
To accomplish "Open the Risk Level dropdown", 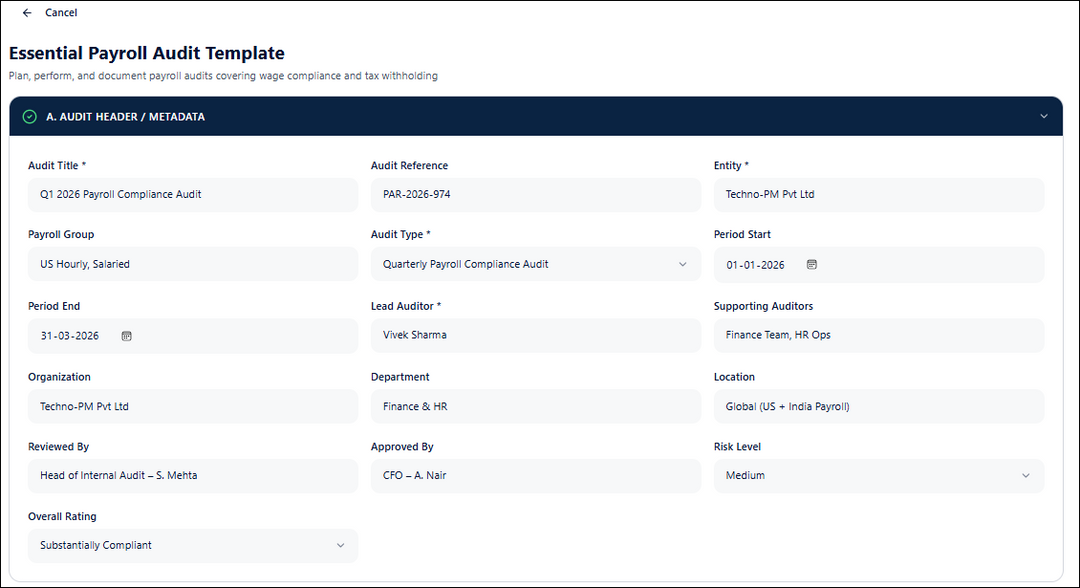I will click(879, 476).
